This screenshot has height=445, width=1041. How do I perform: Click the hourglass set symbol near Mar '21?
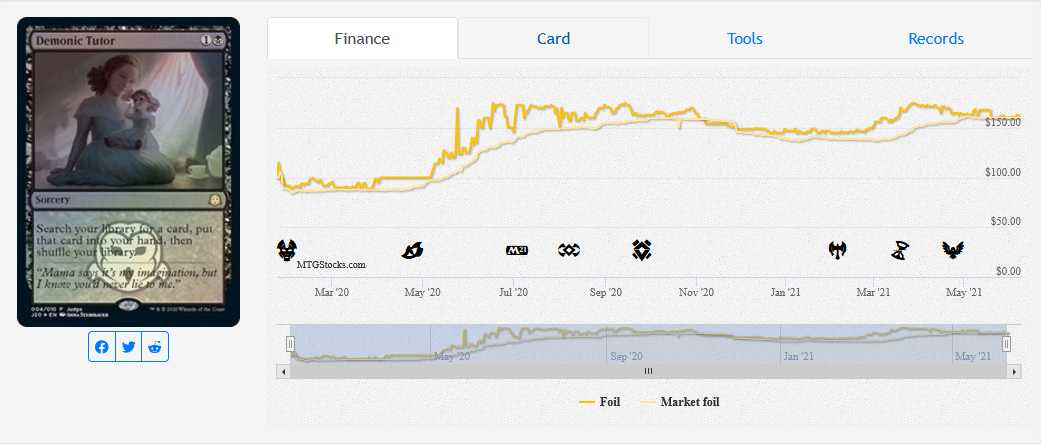click(899, 250)
